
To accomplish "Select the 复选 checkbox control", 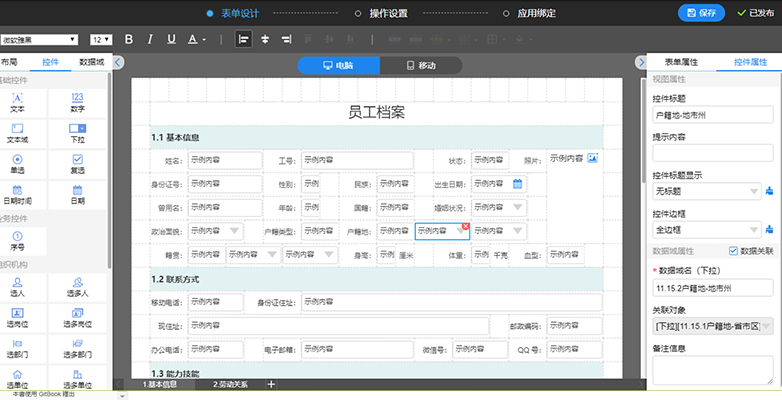I will [x=77, y=163].
